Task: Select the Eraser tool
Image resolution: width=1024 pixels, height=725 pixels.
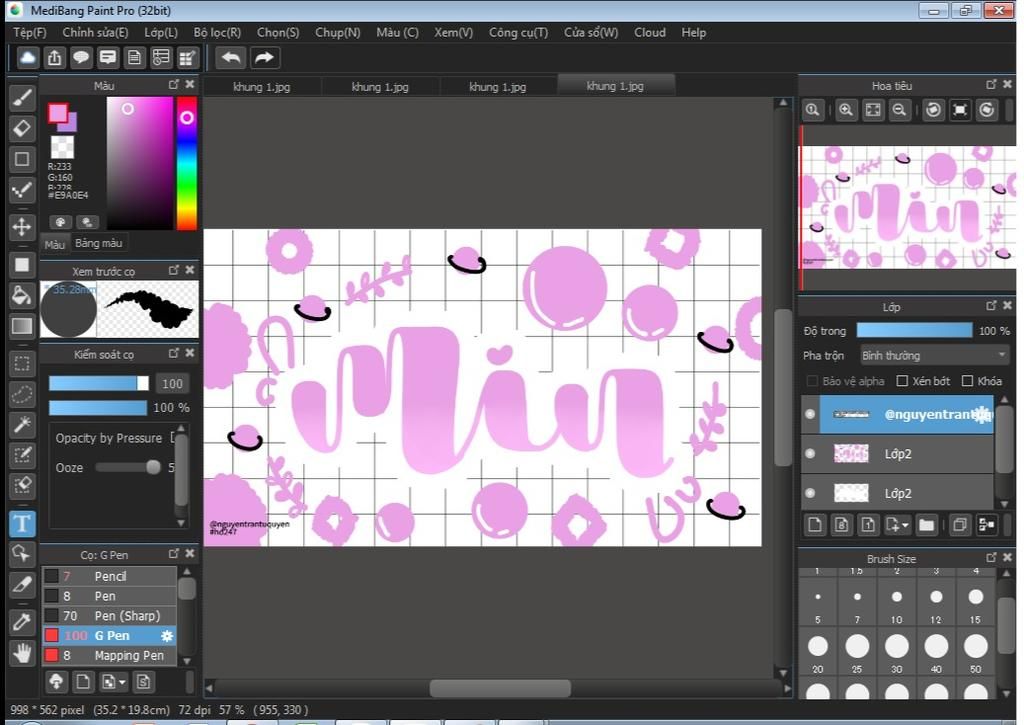Action: 22,129
